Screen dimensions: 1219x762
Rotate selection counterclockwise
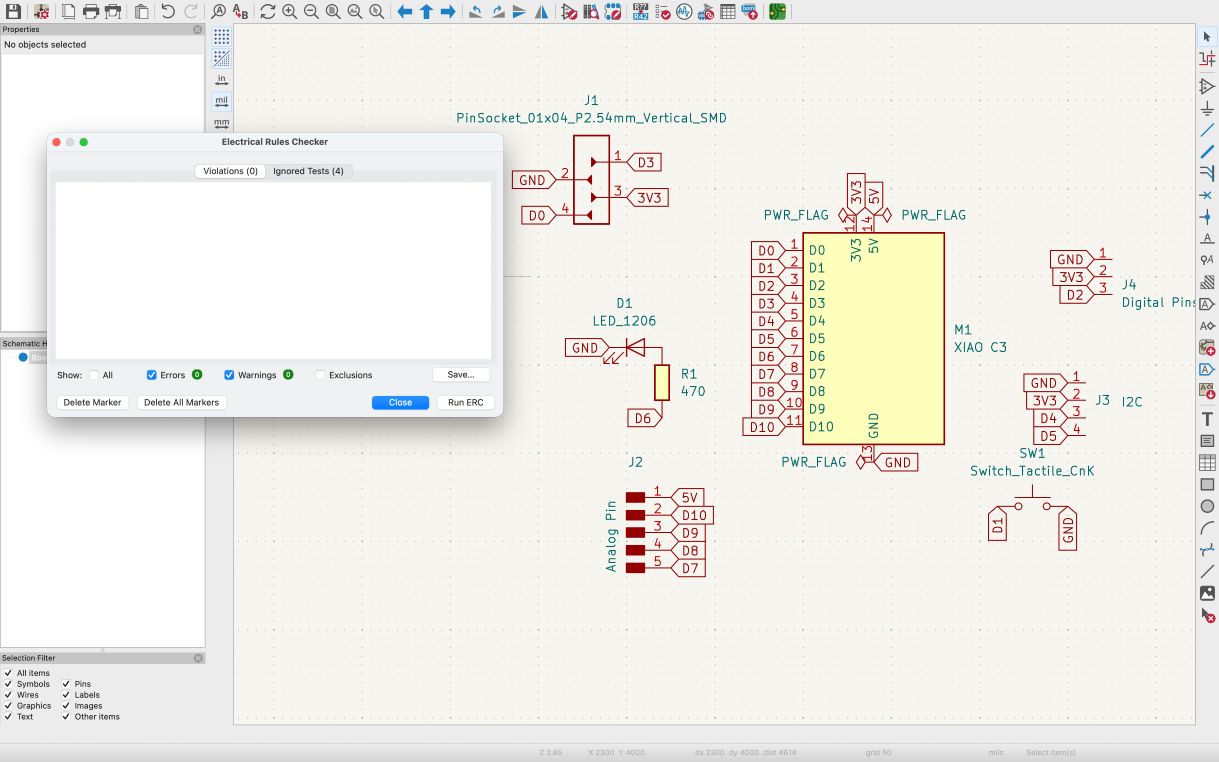(x=475, y=12)
